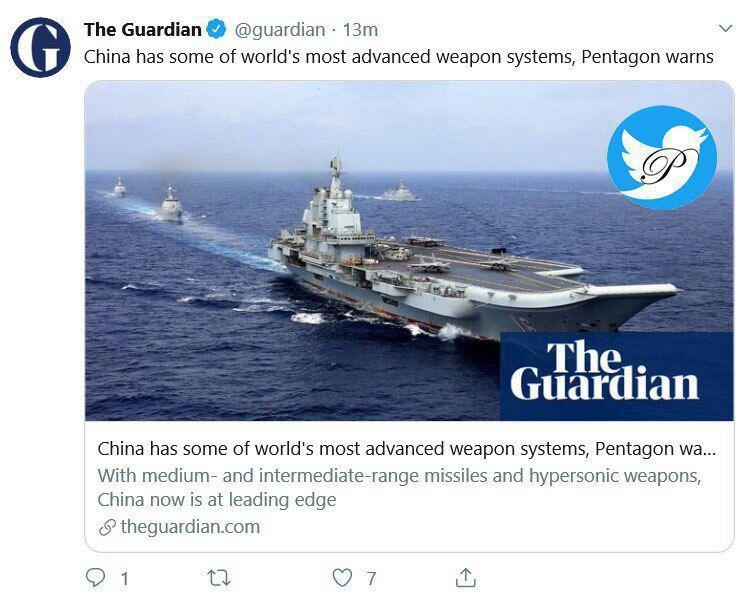Click the Guardian logo on image
This screenshot has width=742, height=605.
pyautogui.click(x=616, y=376)
